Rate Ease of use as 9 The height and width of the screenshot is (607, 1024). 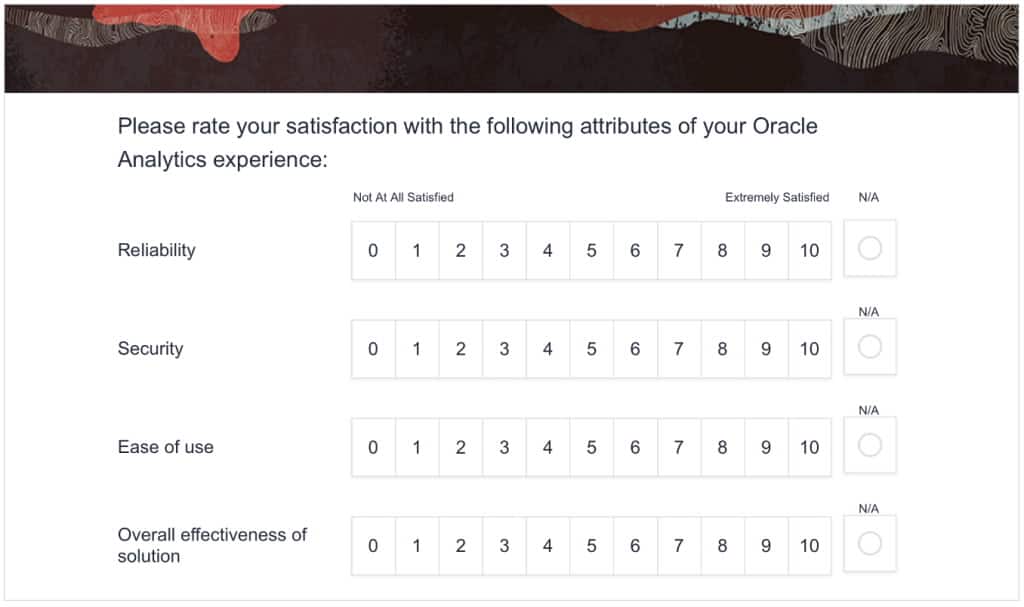[x=766, y=447]
